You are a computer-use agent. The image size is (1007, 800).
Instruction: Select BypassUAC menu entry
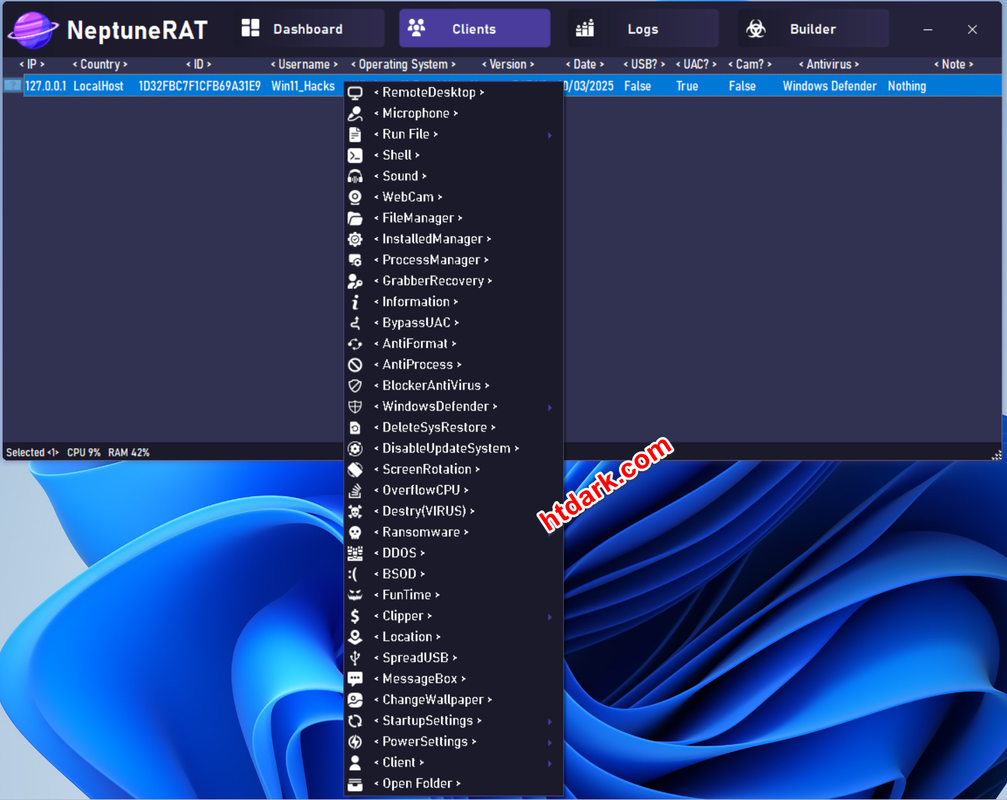(453, 323)
